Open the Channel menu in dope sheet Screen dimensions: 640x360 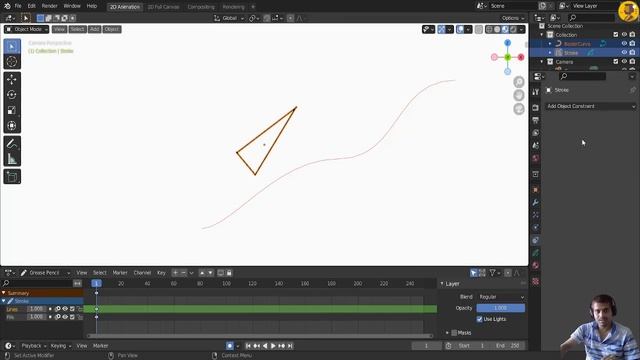(x=142, y=273)
